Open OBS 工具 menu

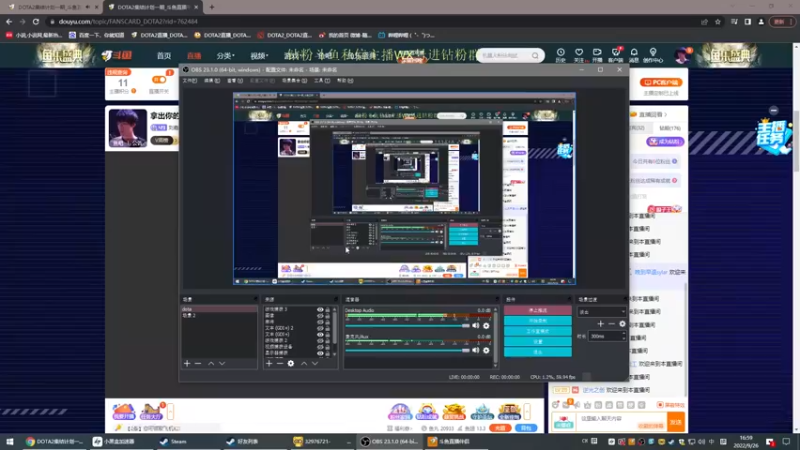(322, 81)
